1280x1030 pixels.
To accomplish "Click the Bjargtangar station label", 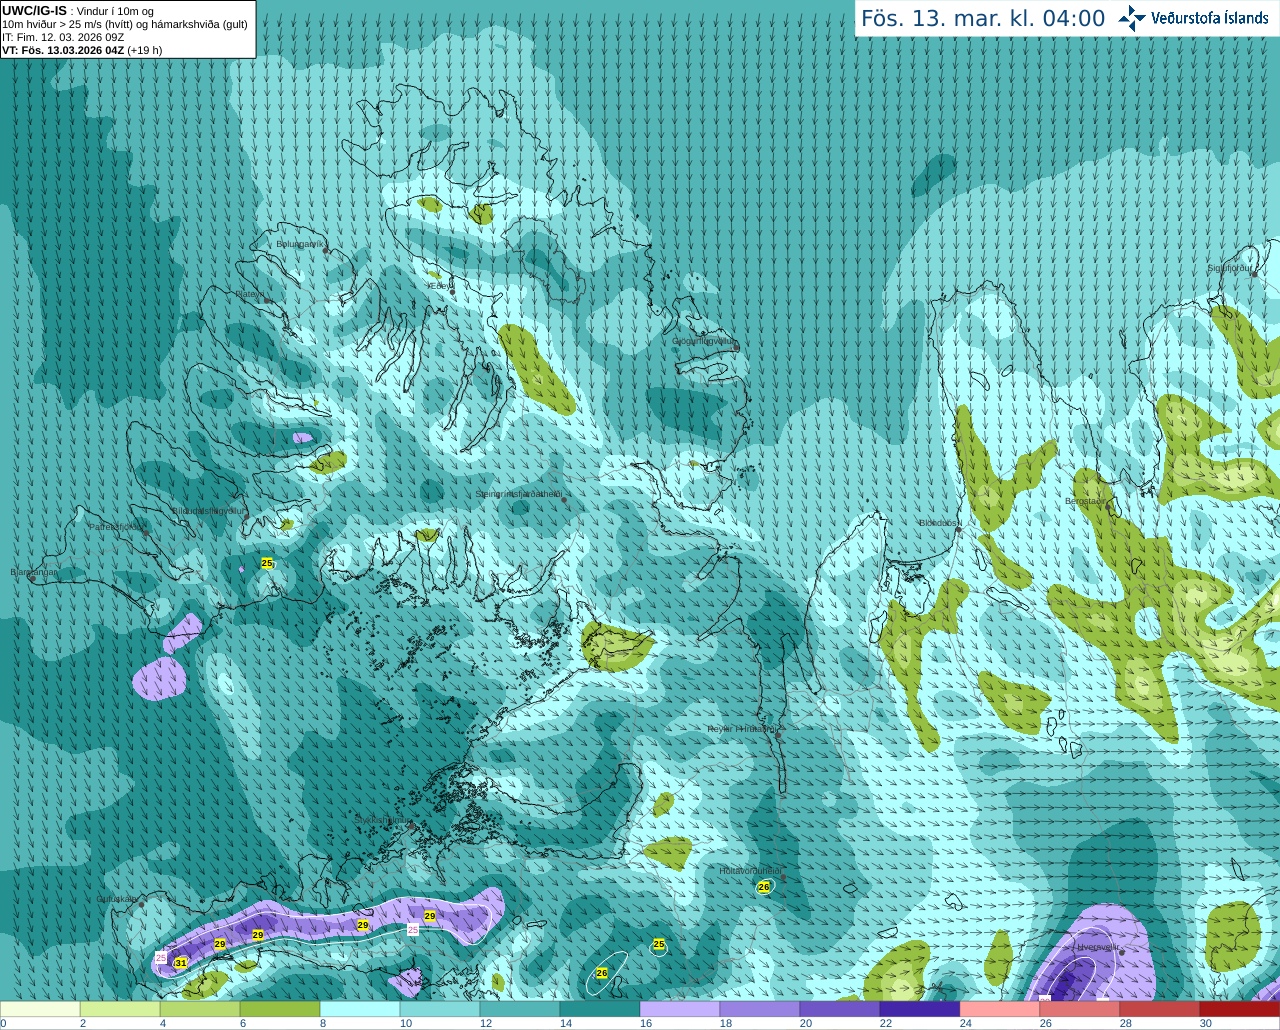I will pyautogui.click(x=33, y=572).
